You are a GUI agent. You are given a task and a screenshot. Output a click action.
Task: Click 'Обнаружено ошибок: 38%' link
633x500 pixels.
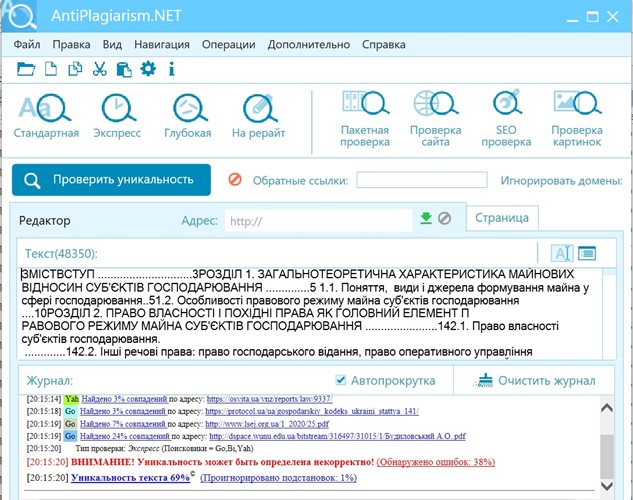point(436,462)
